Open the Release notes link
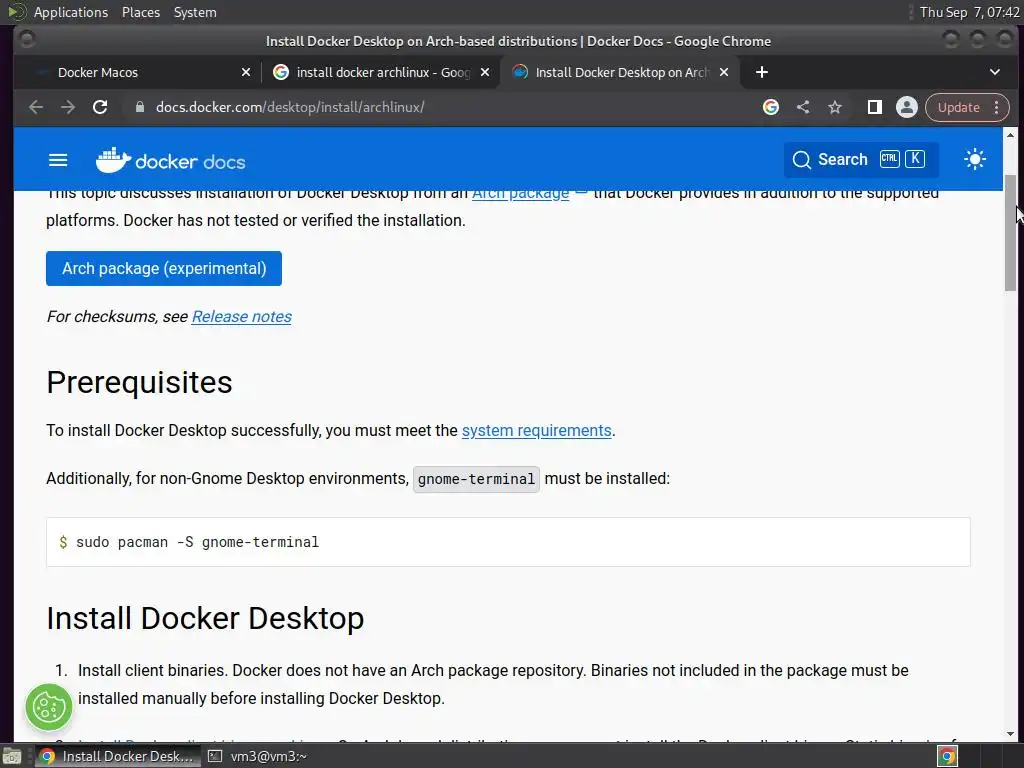1024x768 pixels. pyautogui.click(x=242, y=317)
